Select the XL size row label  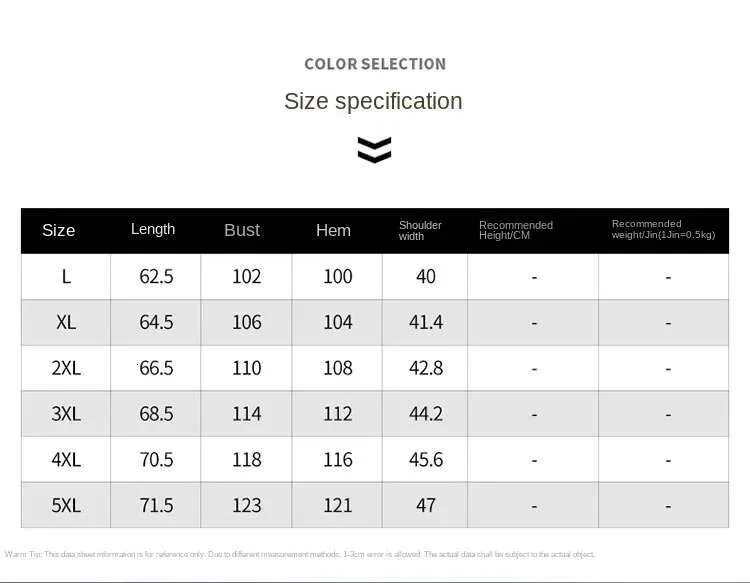[x=66, y=322]
